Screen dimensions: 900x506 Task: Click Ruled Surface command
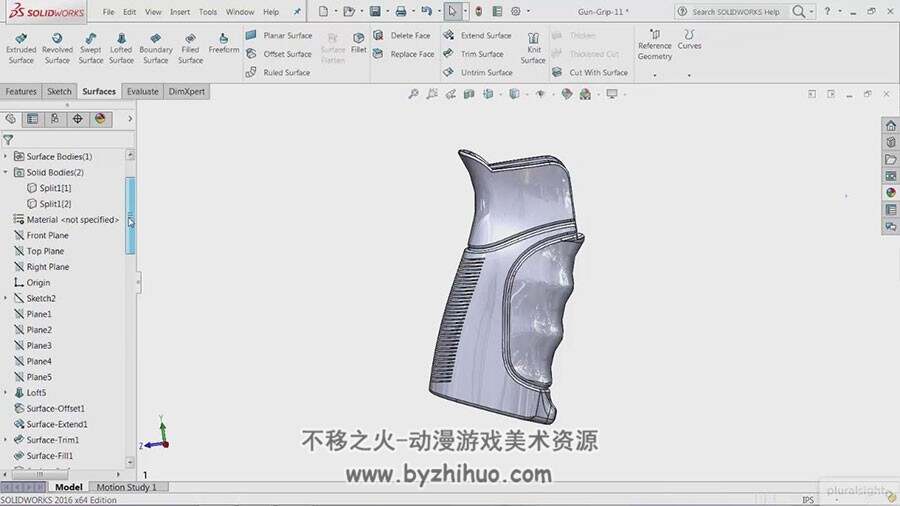(x=278, y=72)
